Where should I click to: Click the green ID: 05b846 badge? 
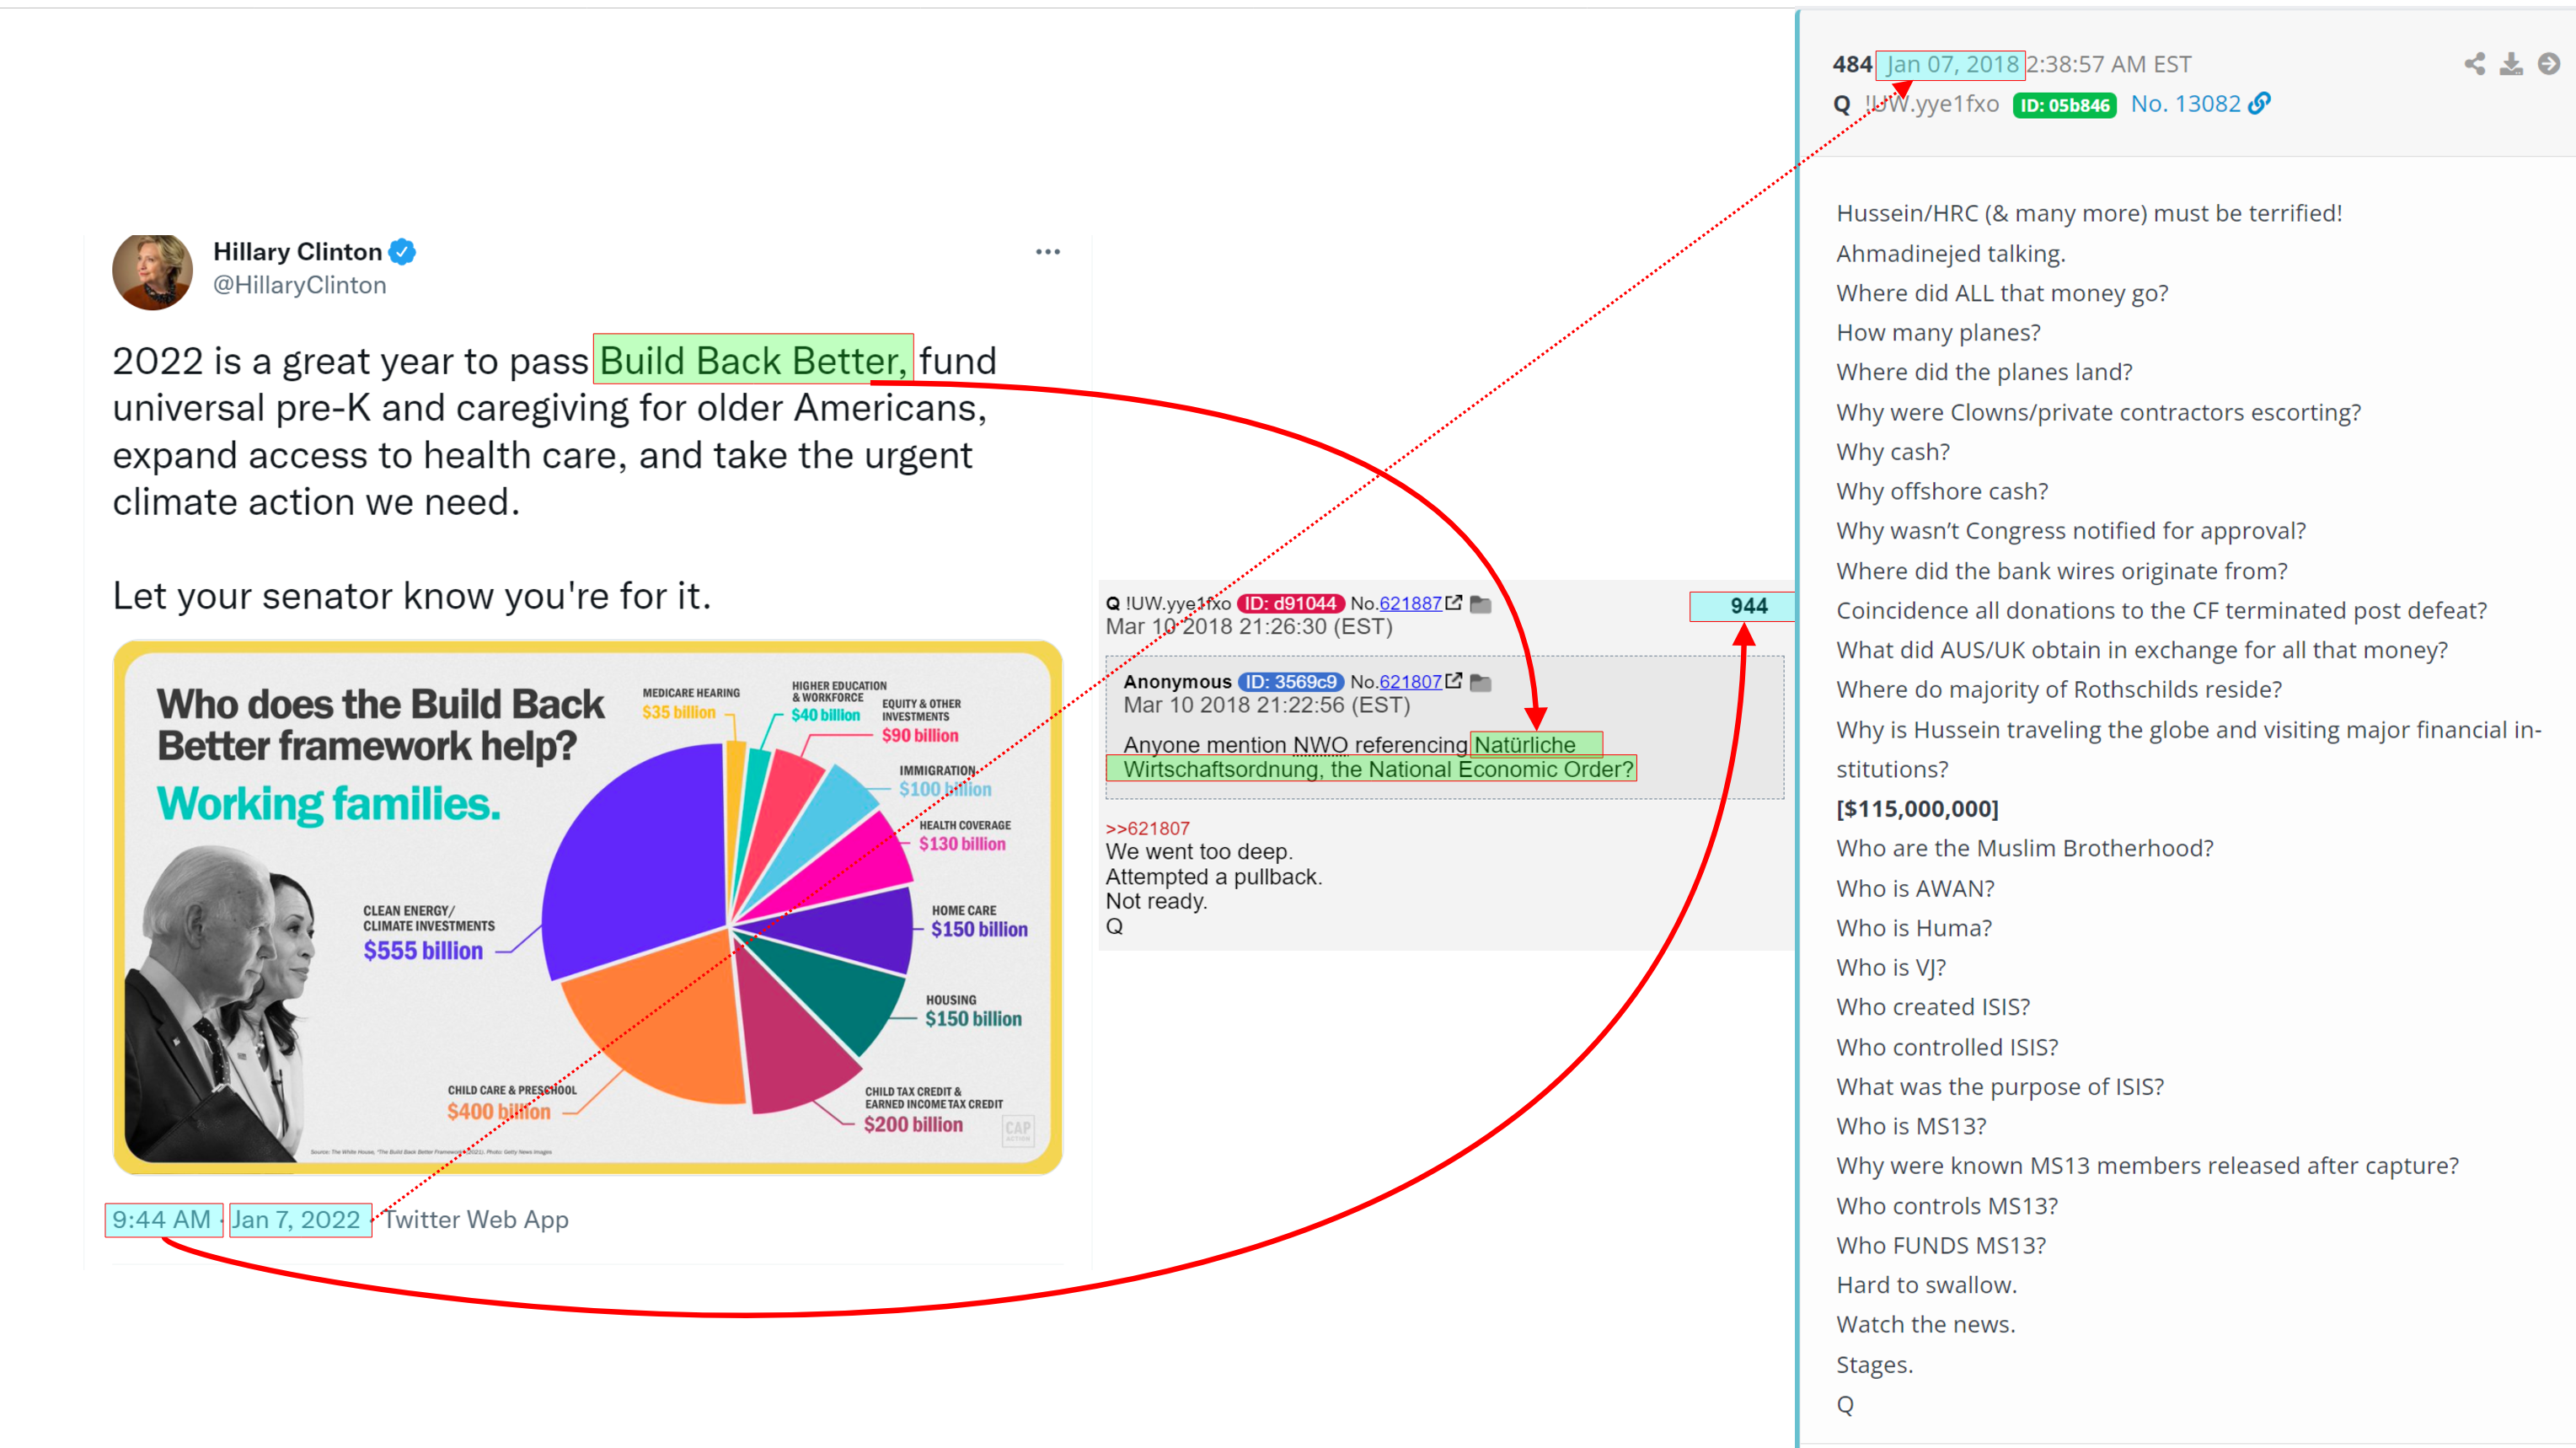(2064, 105)
